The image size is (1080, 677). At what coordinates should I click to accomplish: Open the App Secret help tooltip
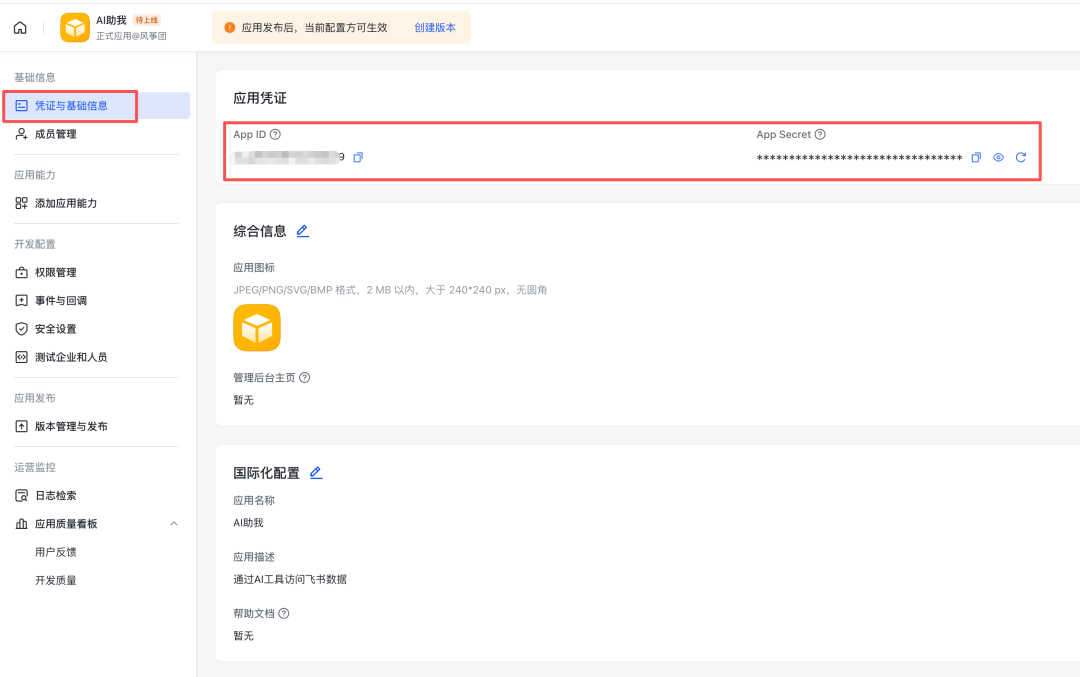pyautogui.click(x=820, y=134)
